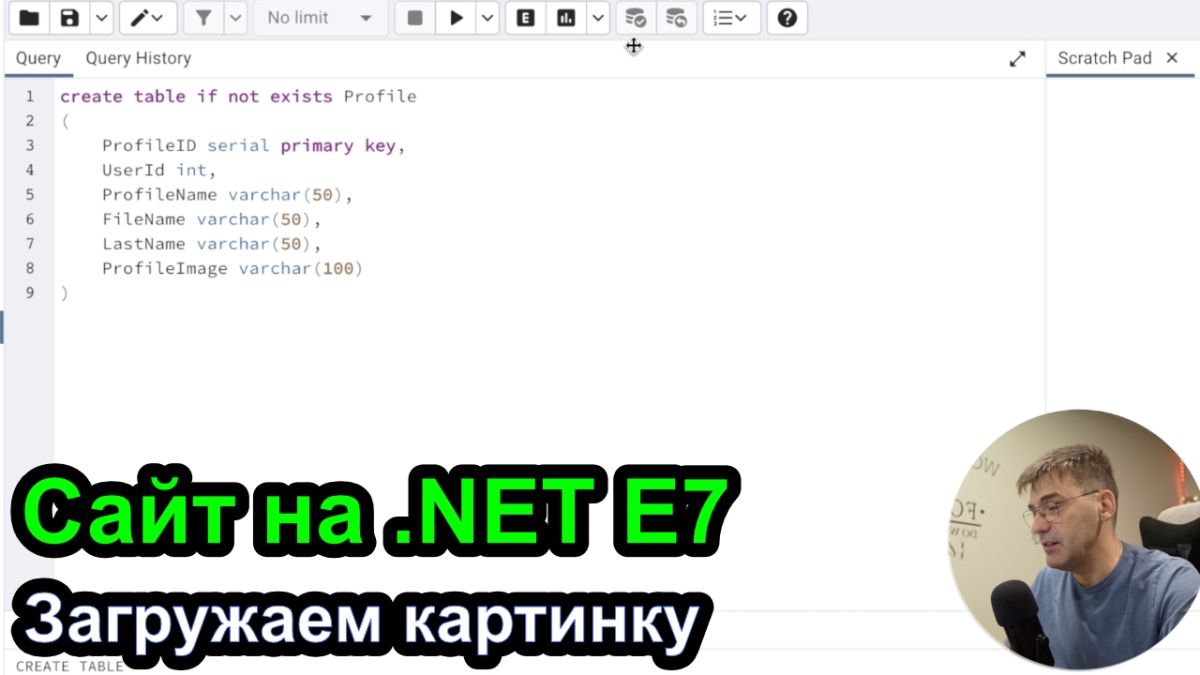1200x675 pixels.
Task: Expand the filter options dropdown arrow
Action: [235, 18]
